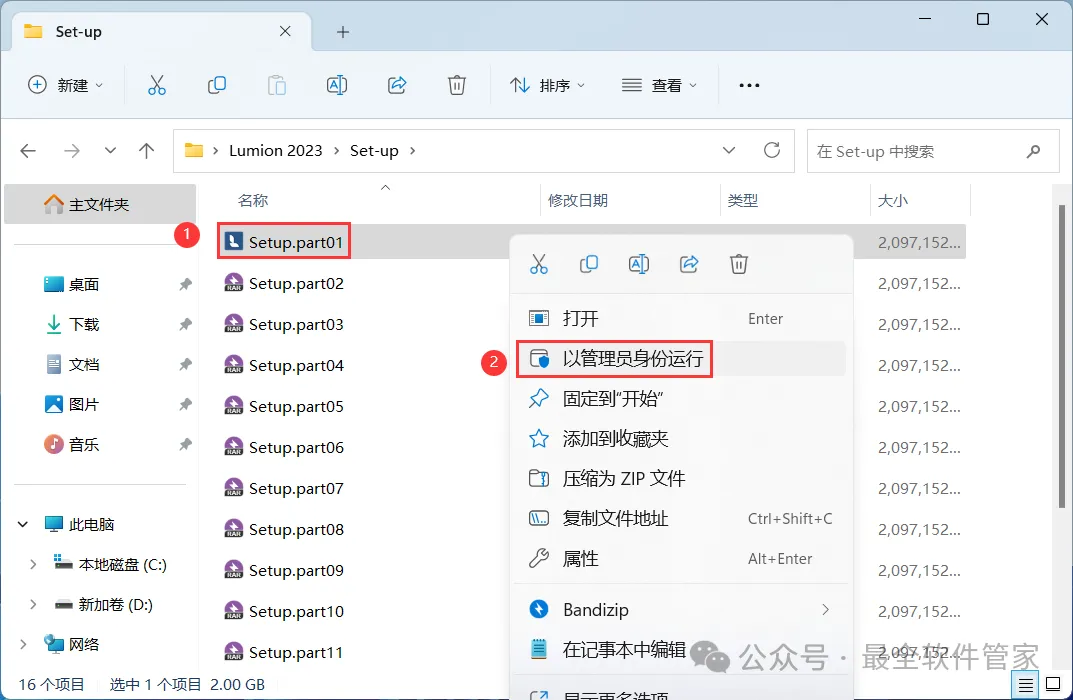
Task: Go up one folder level arrow
Action: tap(146, 151)
